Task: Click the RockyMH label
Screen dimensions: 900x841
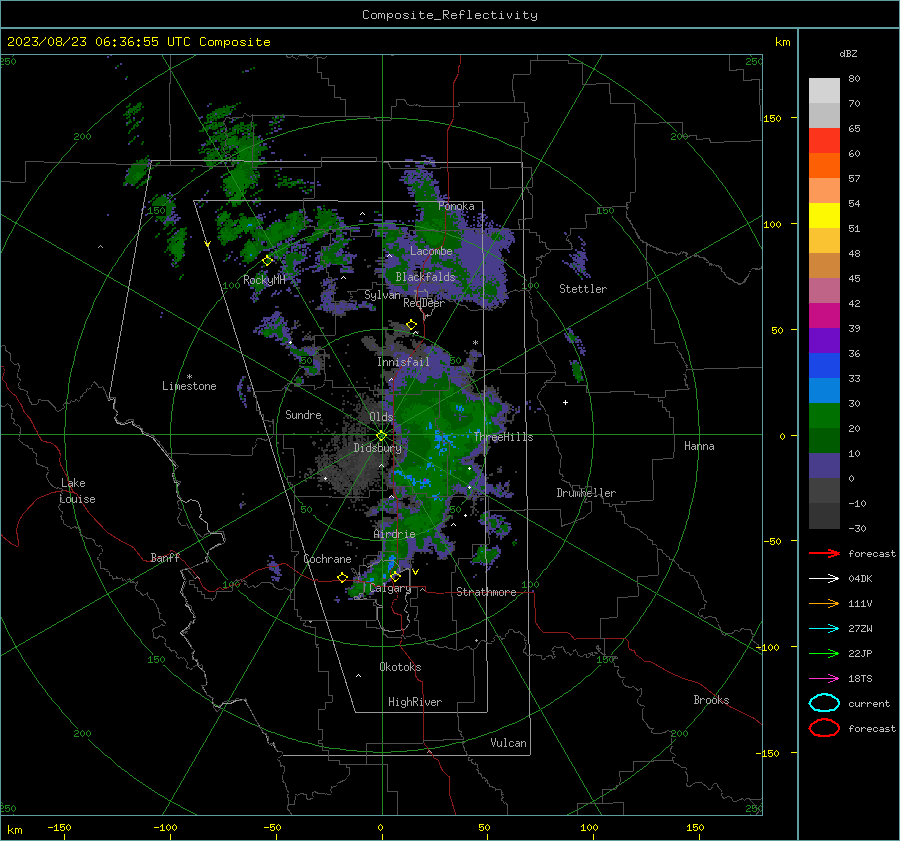Action: tap(264, 280)
